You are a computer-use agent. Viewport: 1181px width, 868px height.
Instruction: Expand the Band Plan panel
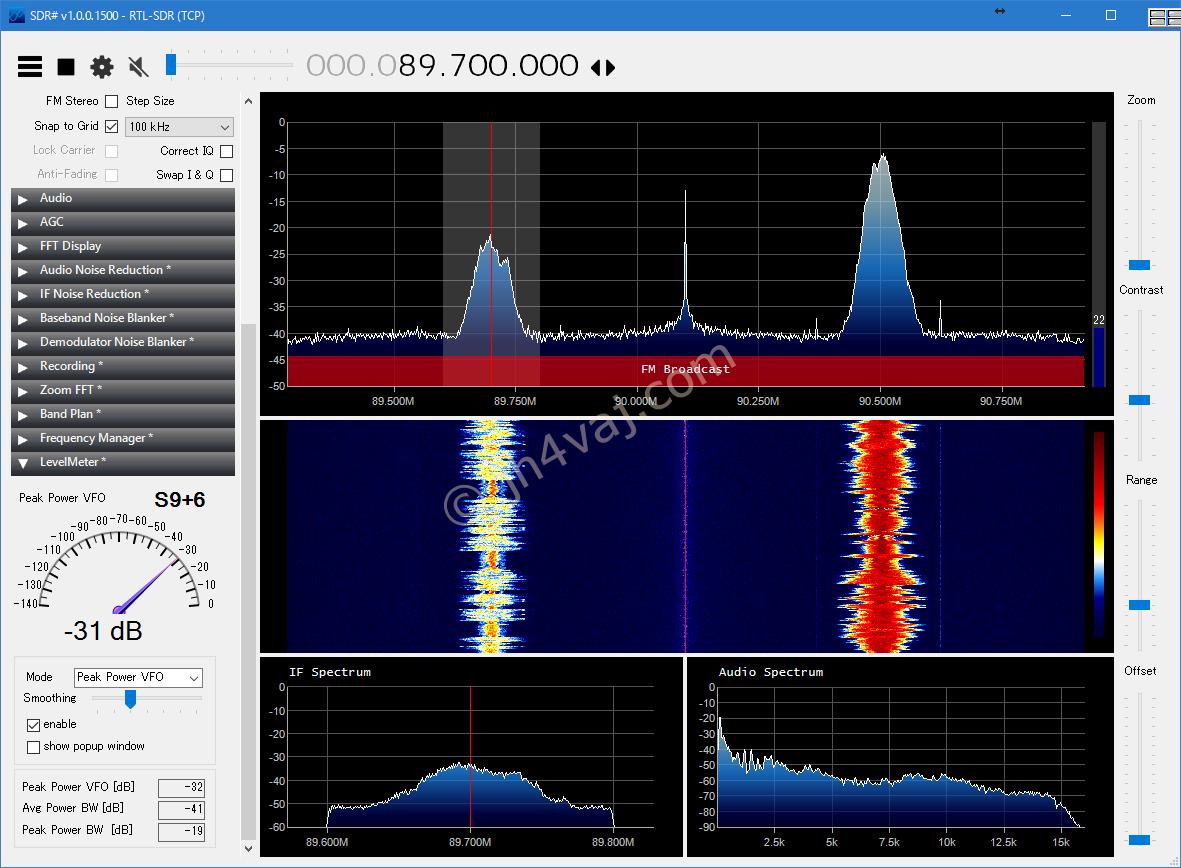coord(123,414)
